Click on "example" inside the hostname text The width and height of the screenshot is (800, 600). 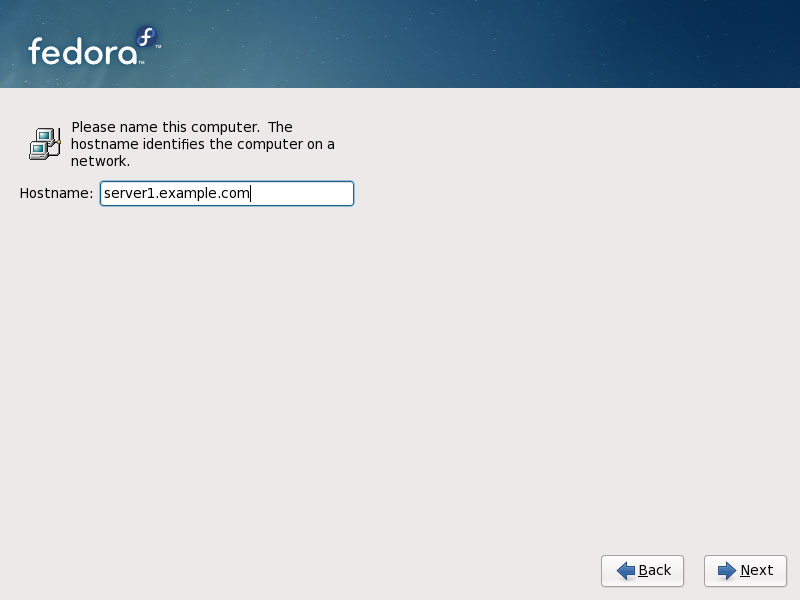tap(189, 193)
